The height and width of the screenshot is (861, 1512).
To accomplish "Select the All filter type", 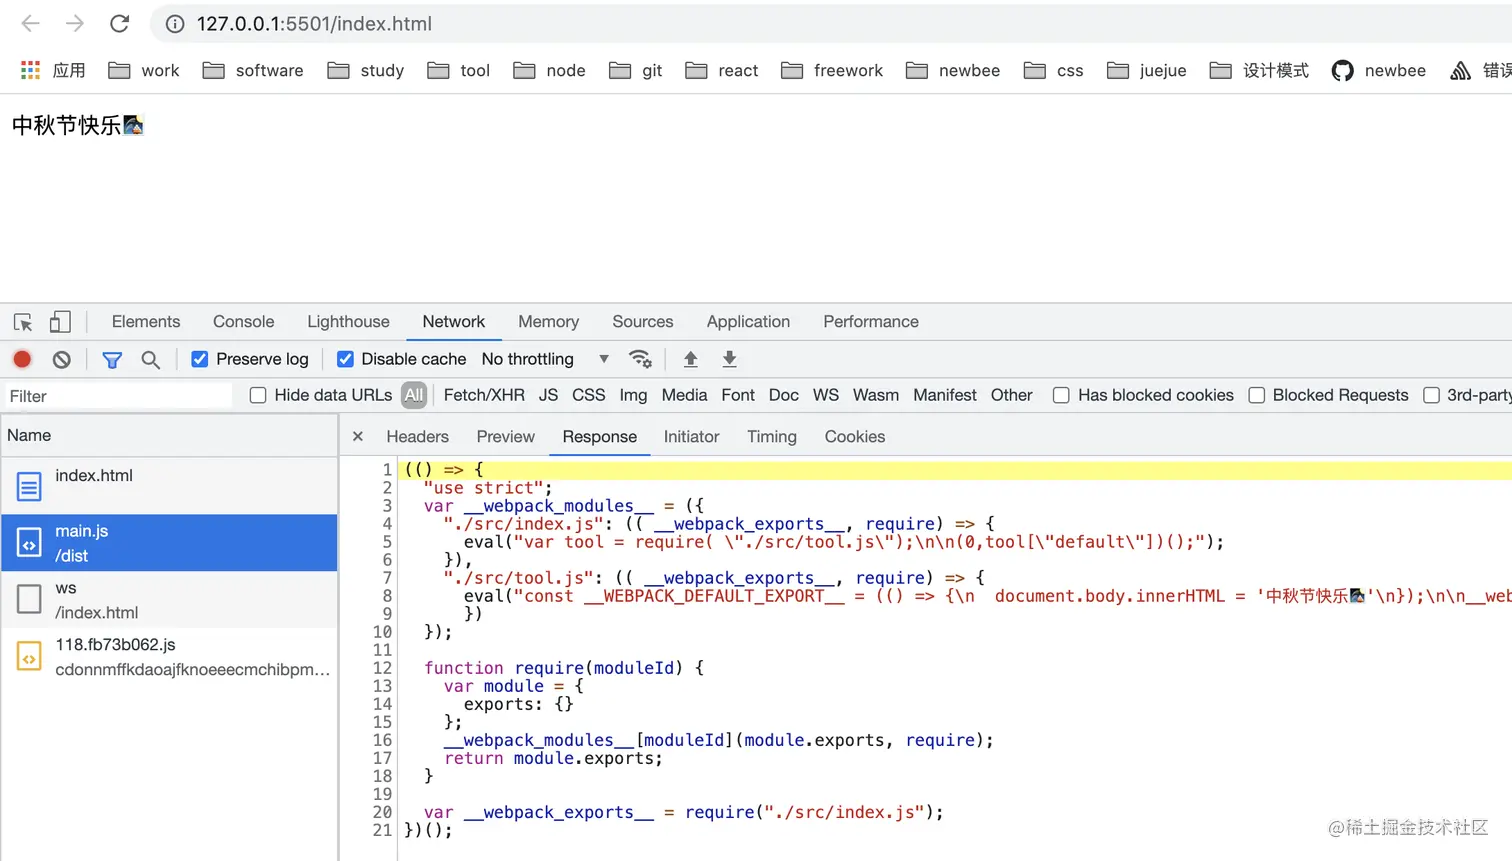I will 414,395.
